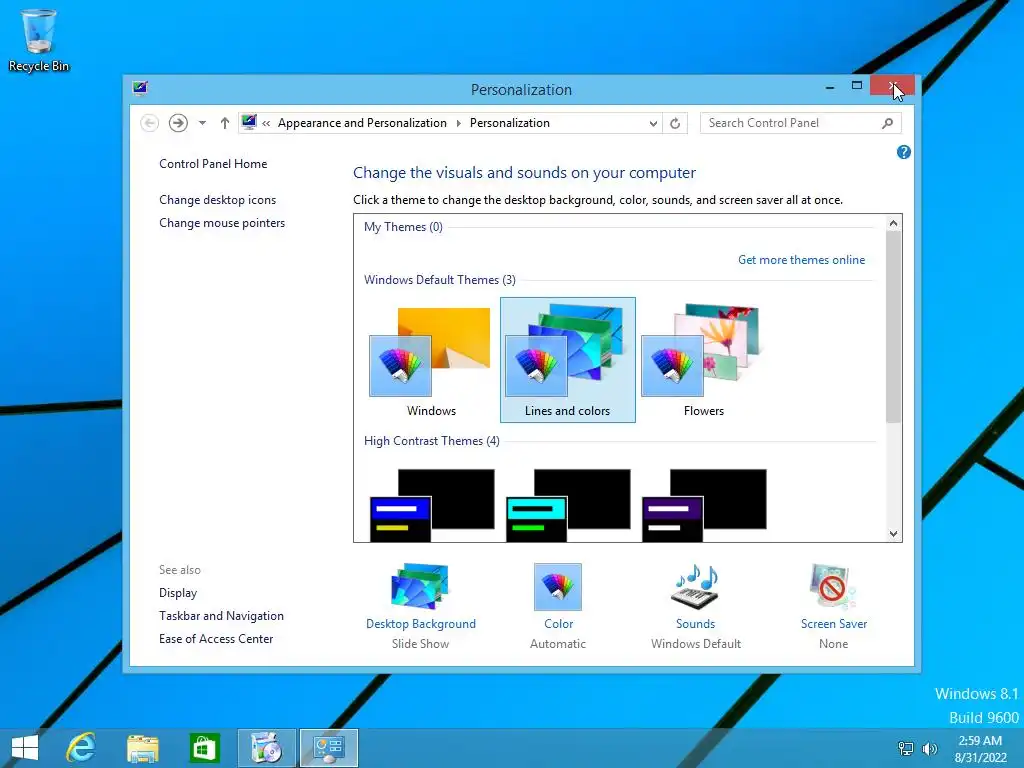Go up one level with Up arrow
This screenshot has width=1024, height=768.
[225, 123]
